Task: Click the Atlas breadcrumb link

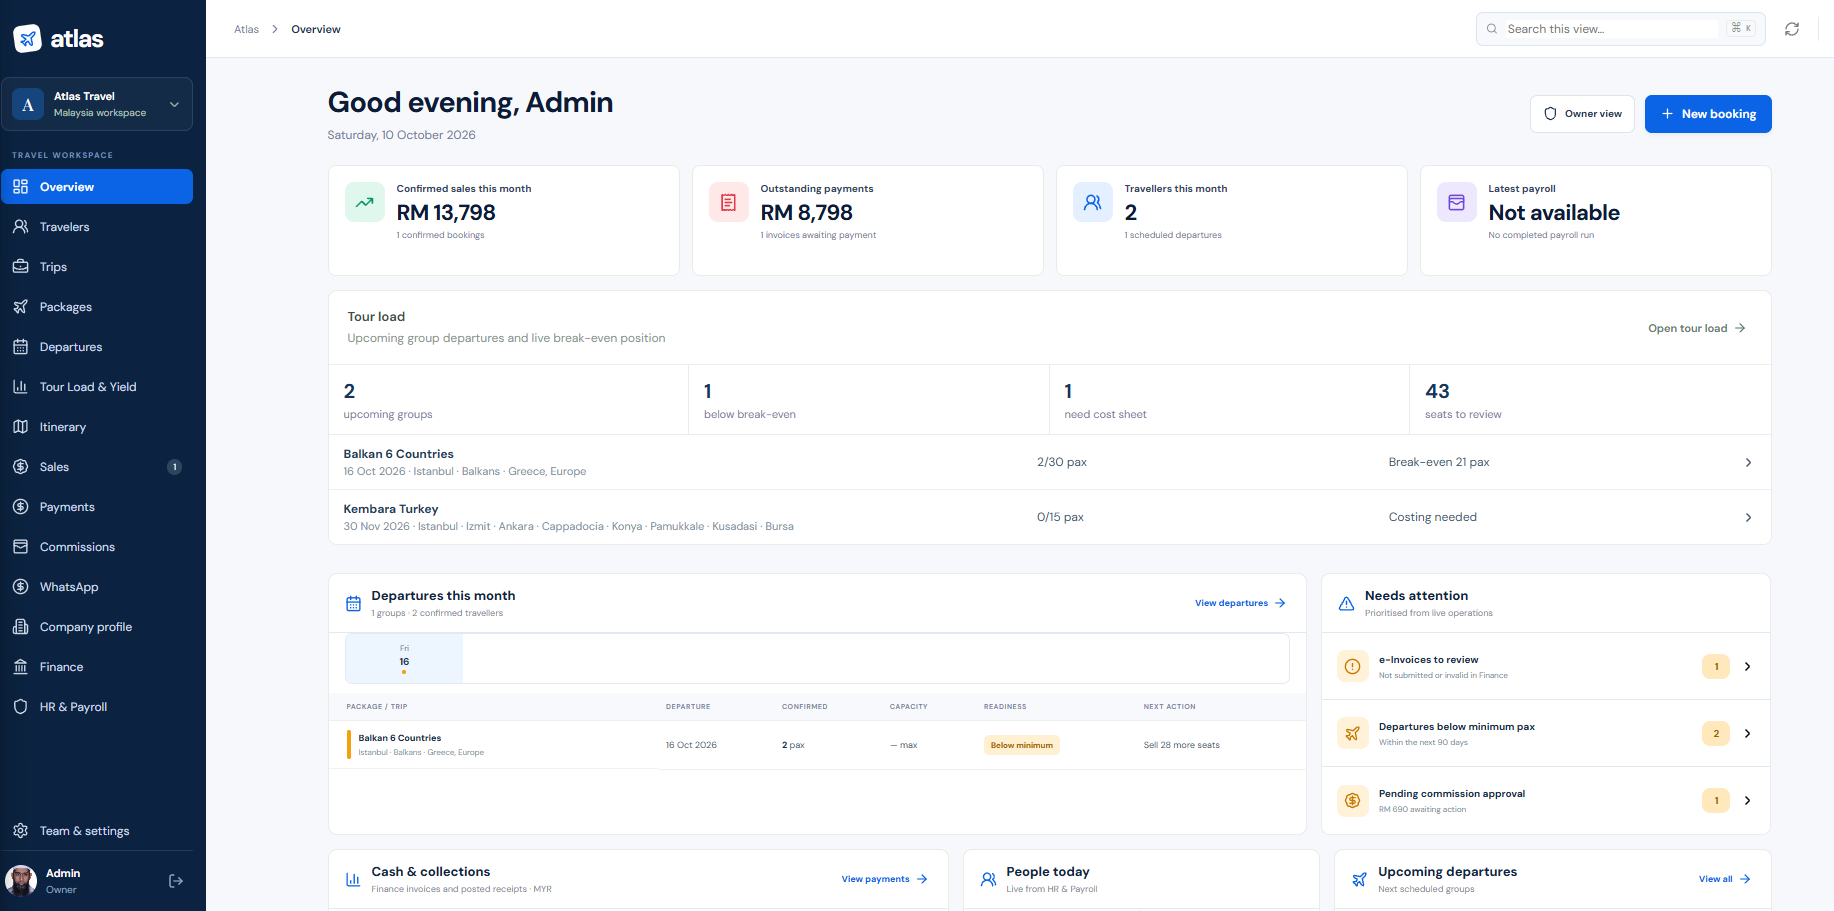Action: pos(246,29)
